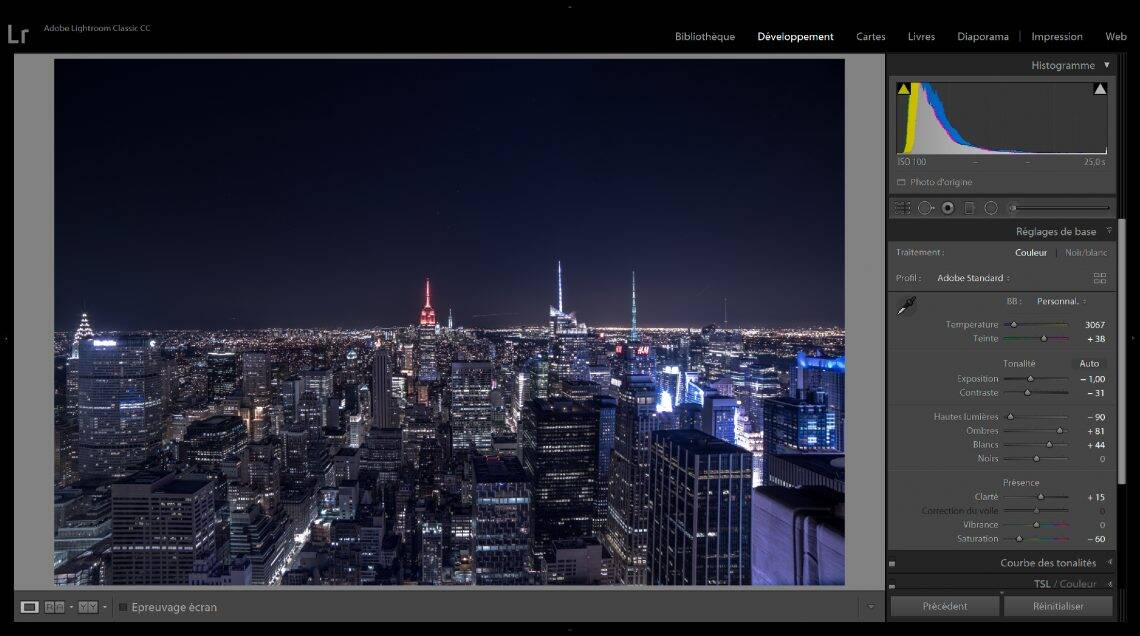Open the Développement module
The height and width of the screenshot is (636, 1140).
(x=795, y=36)
